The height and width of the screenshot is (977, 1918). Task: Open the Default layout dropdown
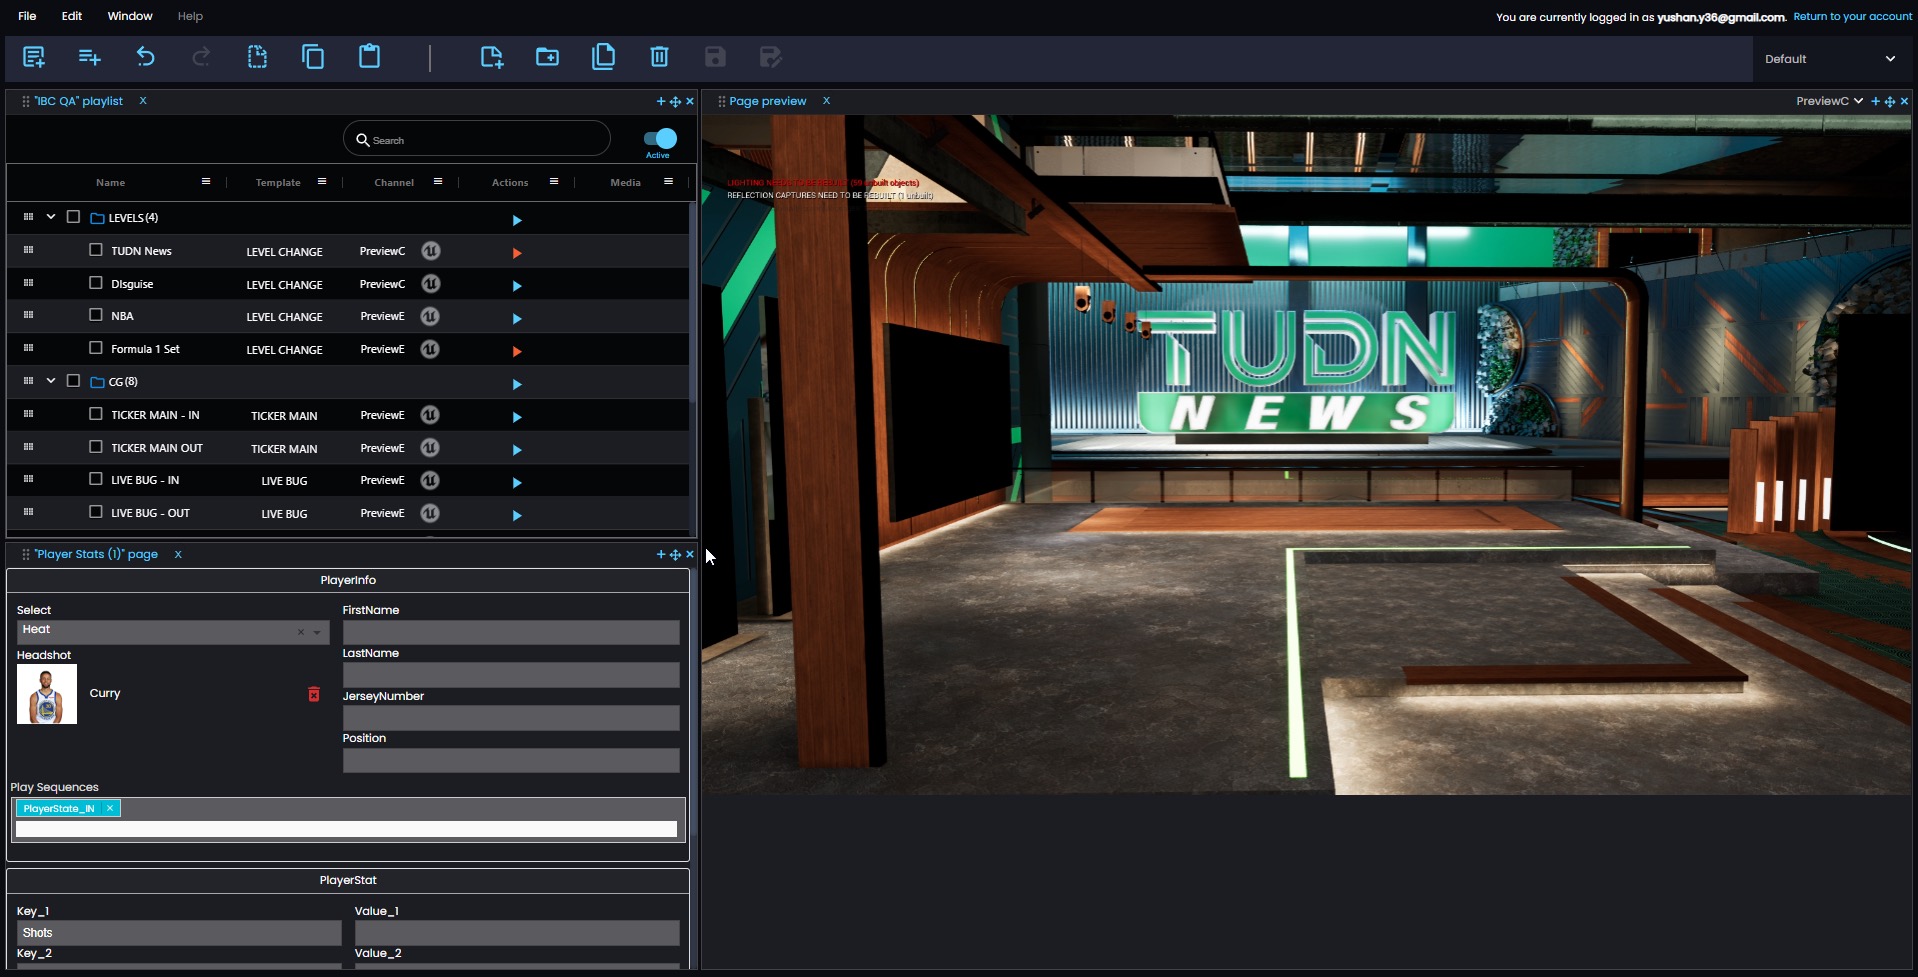[x=1830, y=59]
